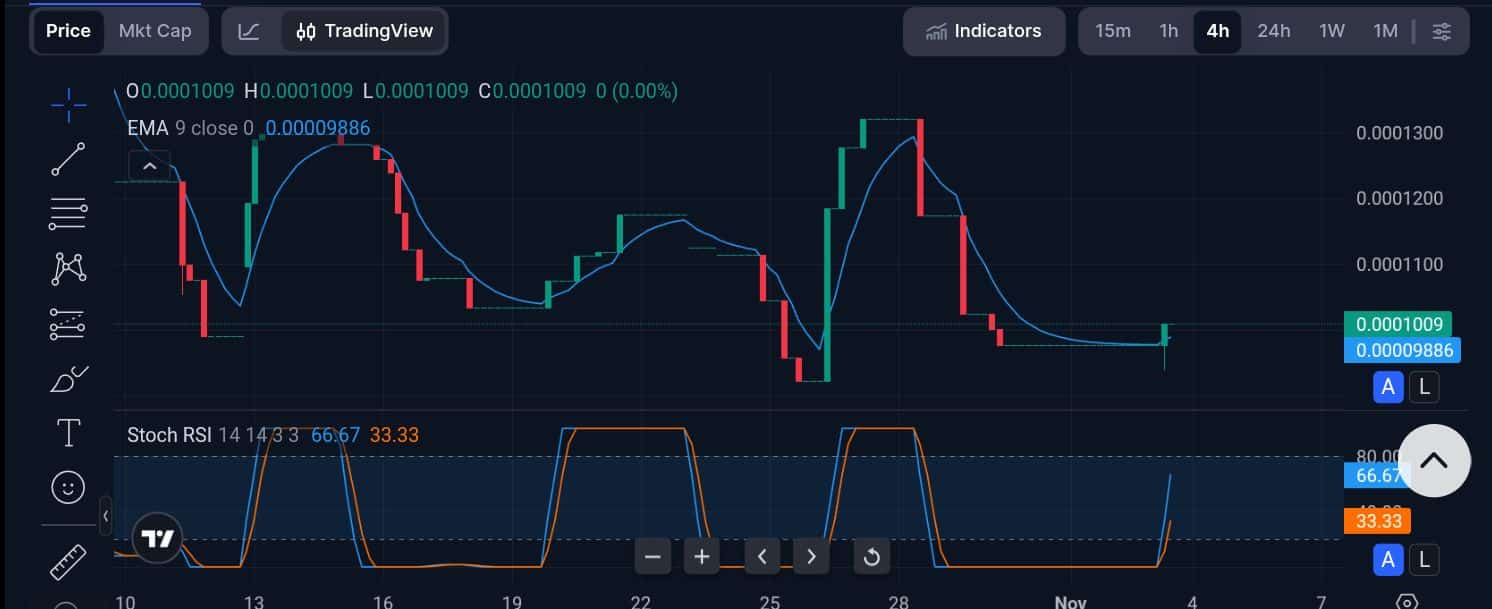Collapse the OHLC legend chevron
The width and height of the screenshot is (1492, 609).
click(x=149, y=165)
